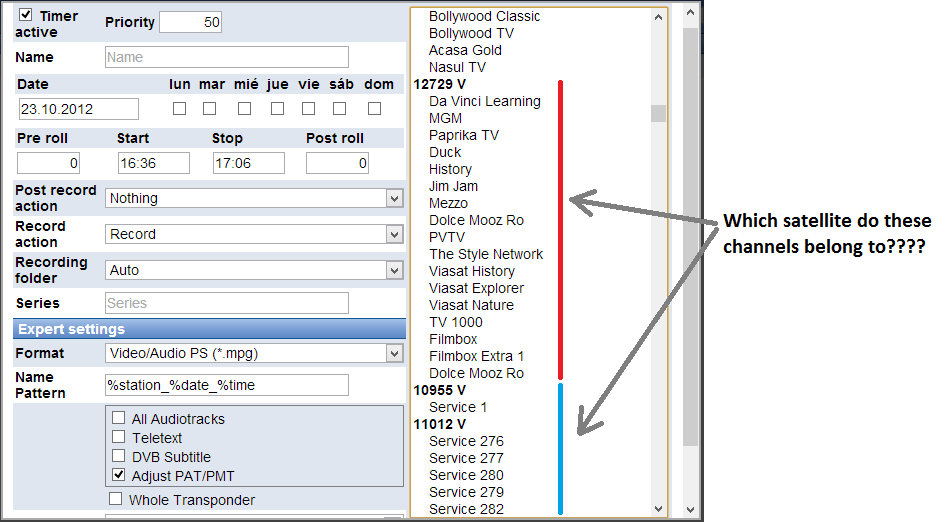This screenshot has width=948, height=522.
Task: Select the History channel in list
Action: tap(450, 169)
